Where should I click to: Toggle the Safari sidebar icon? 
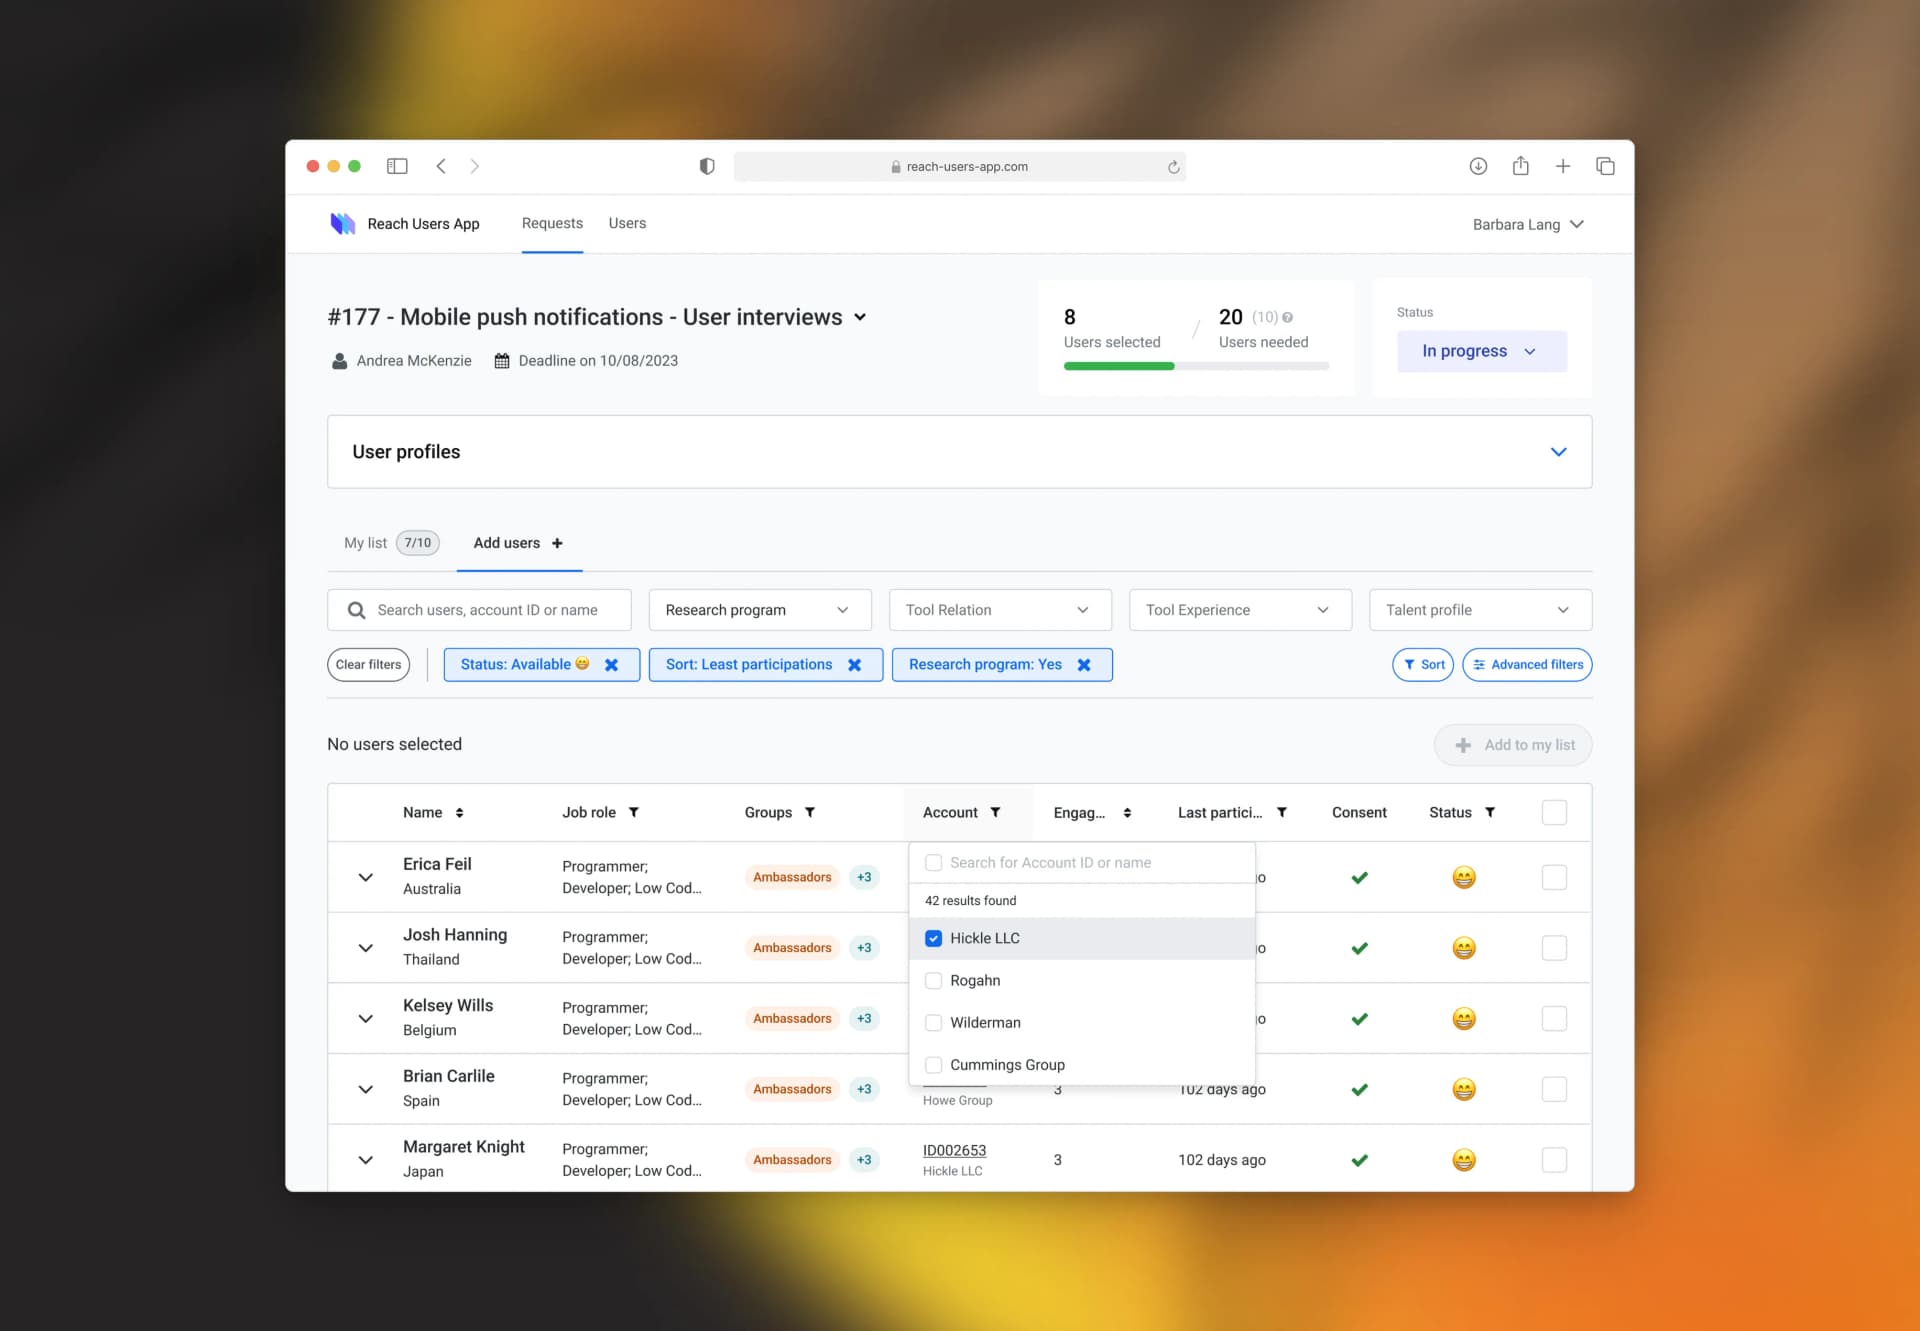point(397,166)
